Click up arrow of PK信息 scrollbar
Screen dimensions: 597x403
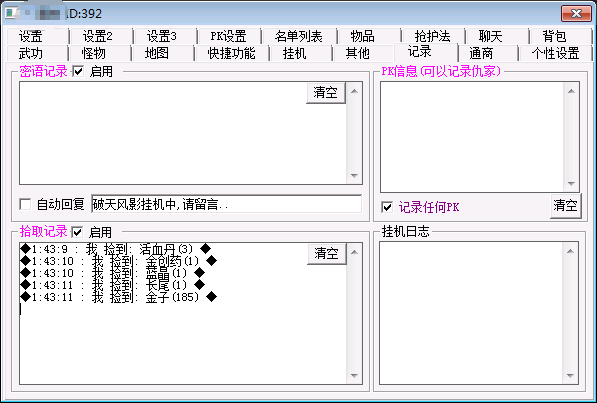point(571,91)
